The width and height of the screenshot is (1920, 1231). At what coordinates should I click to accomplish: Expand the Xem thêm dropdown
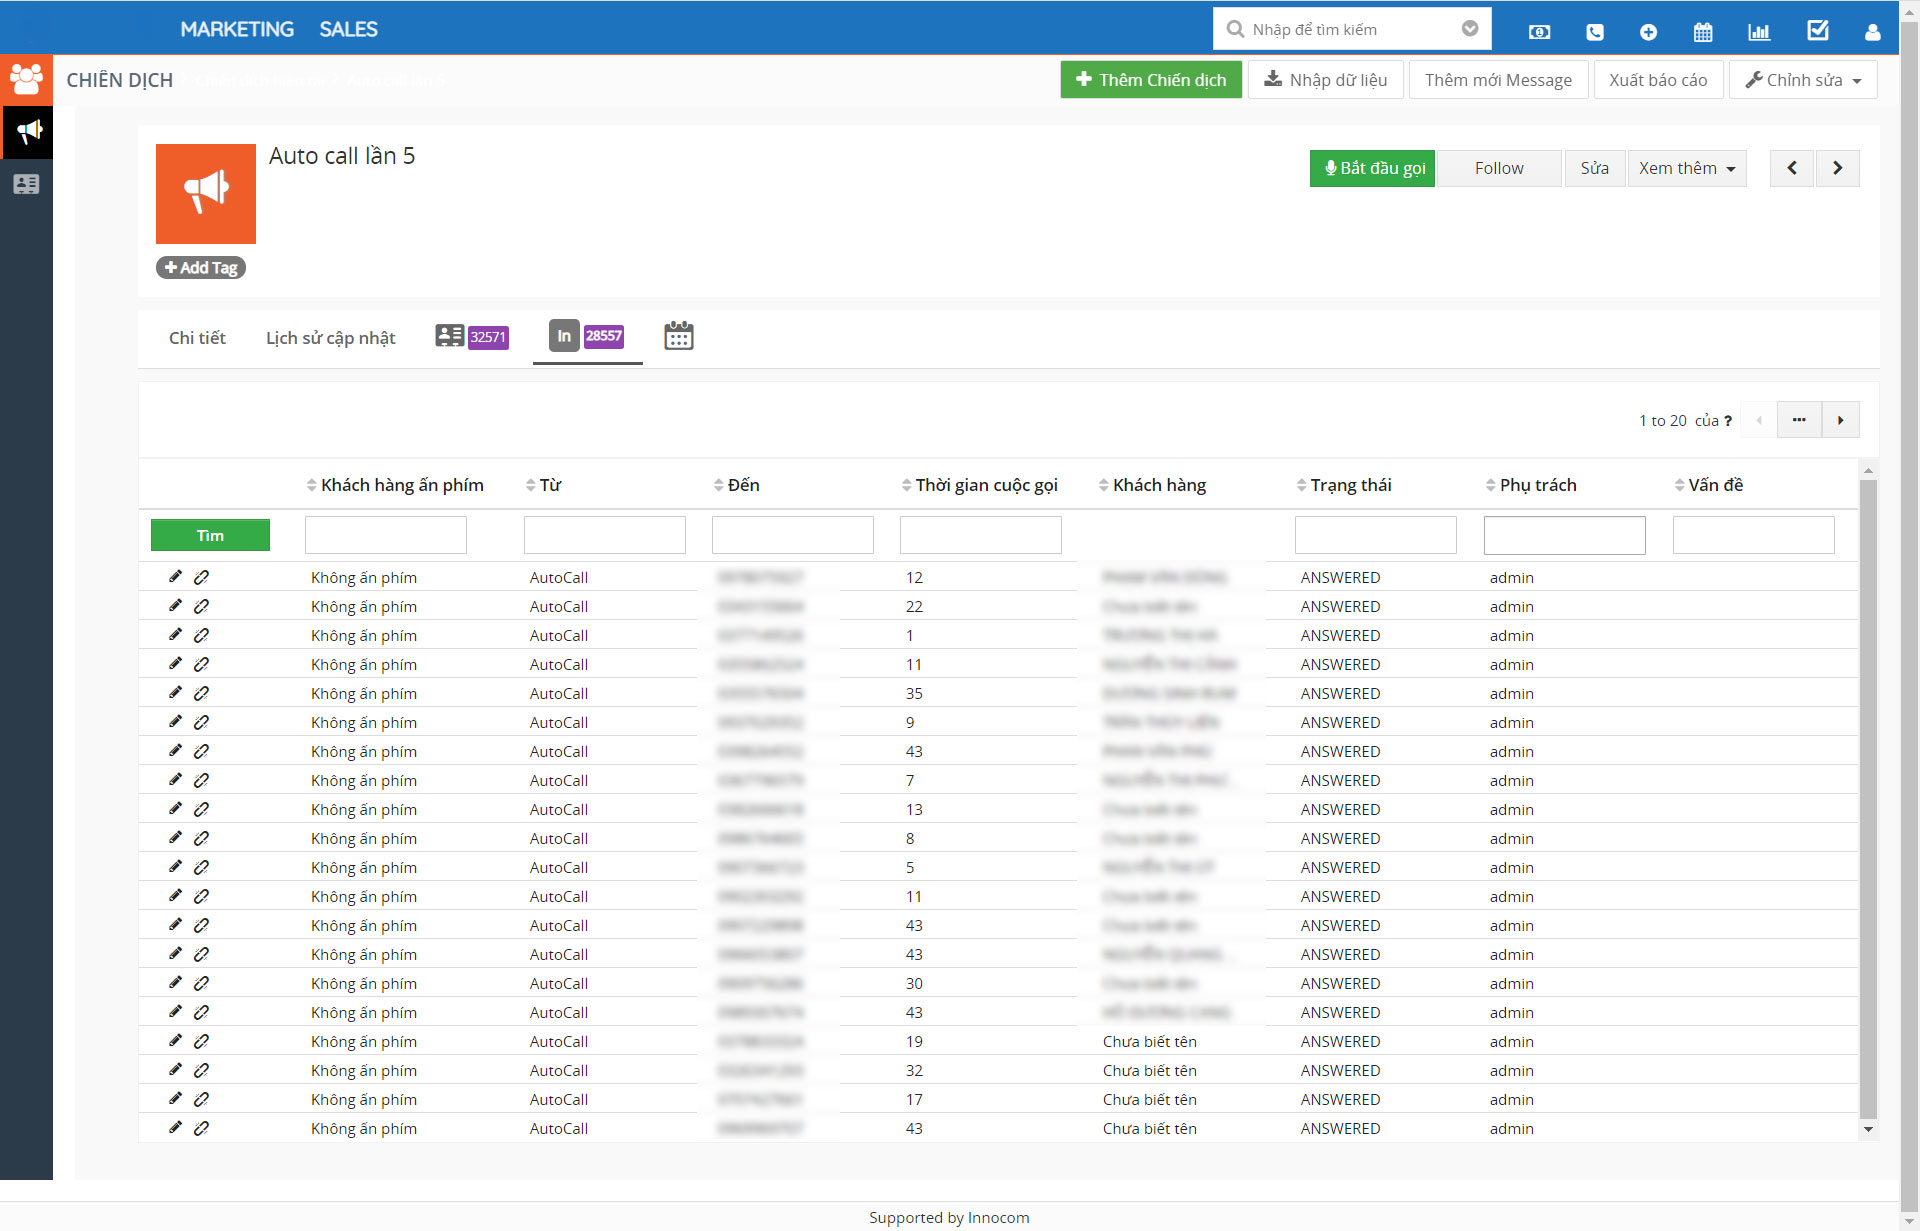pyautogui.click(x=1687, y=168)
